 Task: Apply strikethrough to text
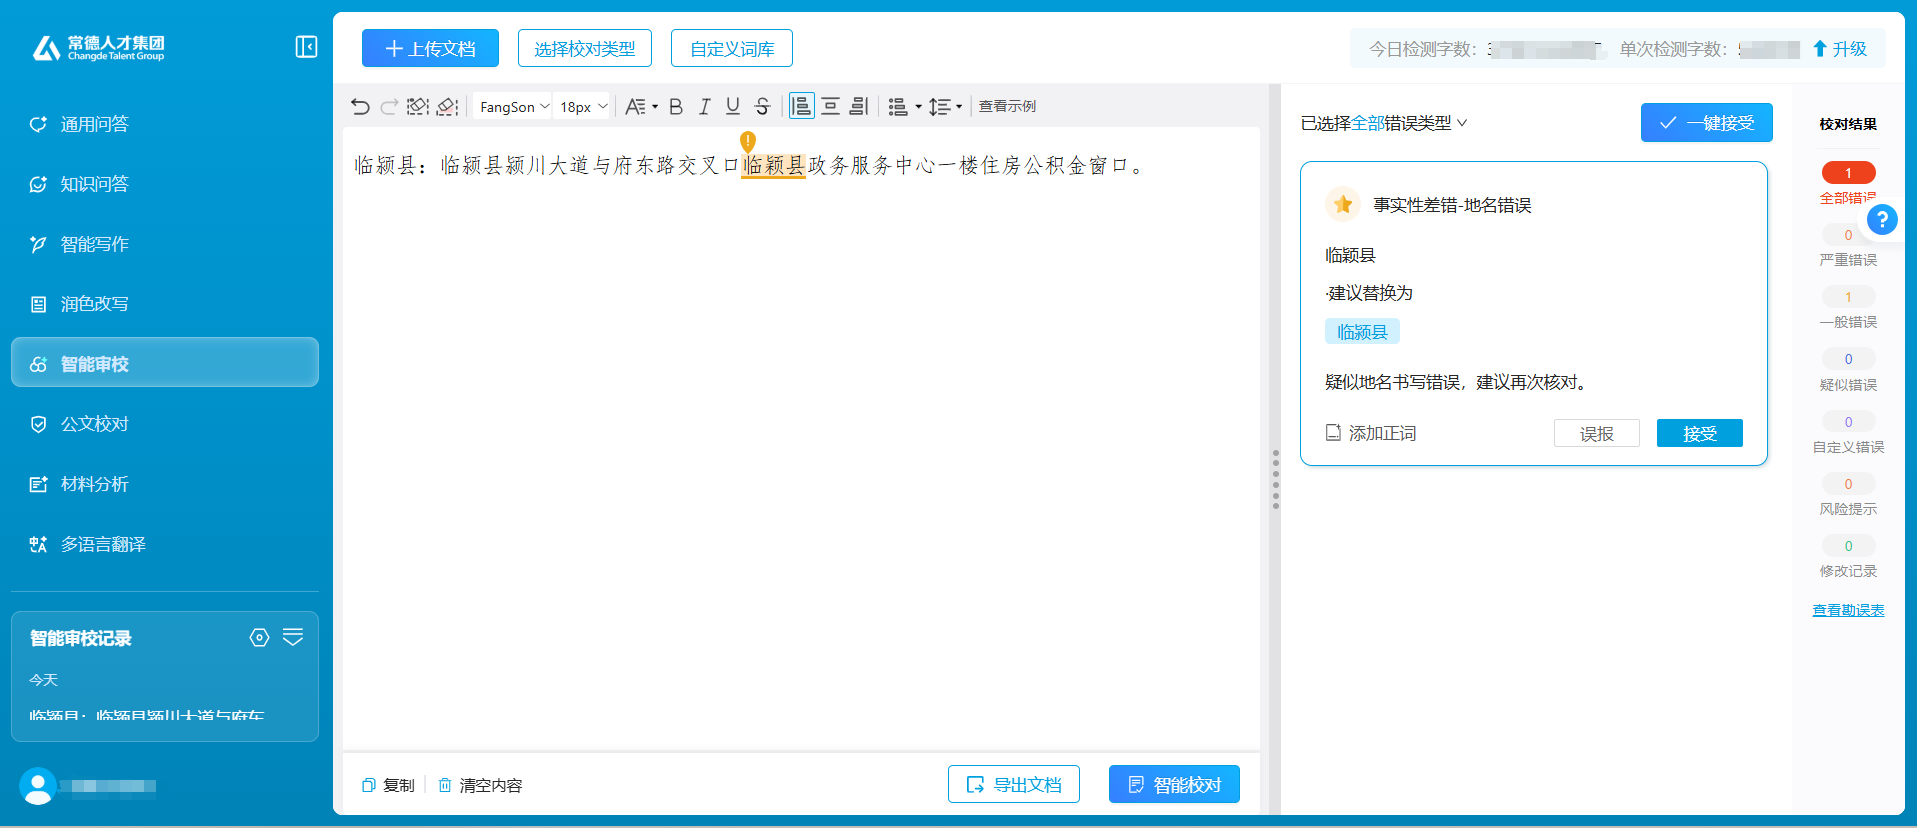tap(762, 107)
